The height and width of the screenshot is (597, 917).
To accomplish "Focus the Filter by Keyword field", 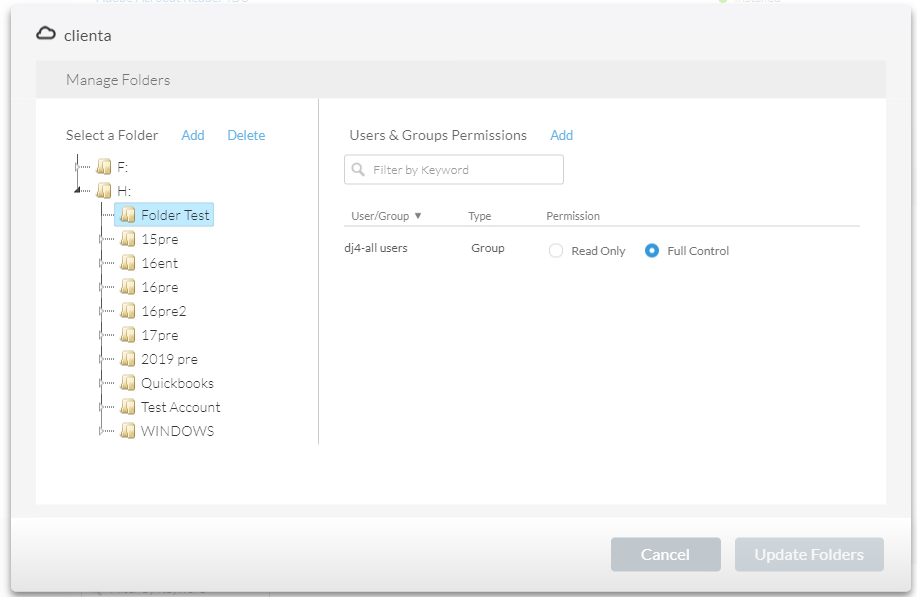I will coord(454,170).
